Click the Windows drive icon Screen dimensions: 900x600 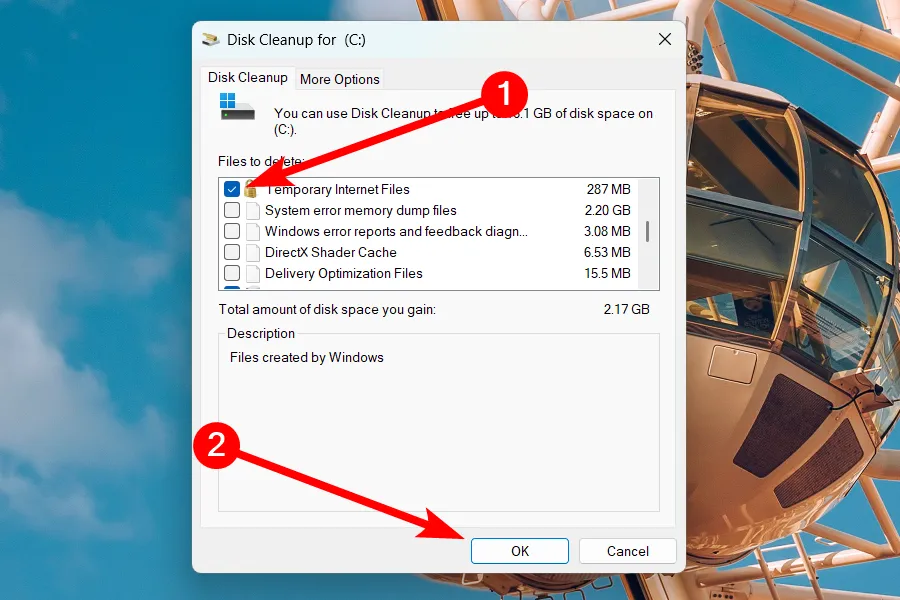(x=237, y=107)
